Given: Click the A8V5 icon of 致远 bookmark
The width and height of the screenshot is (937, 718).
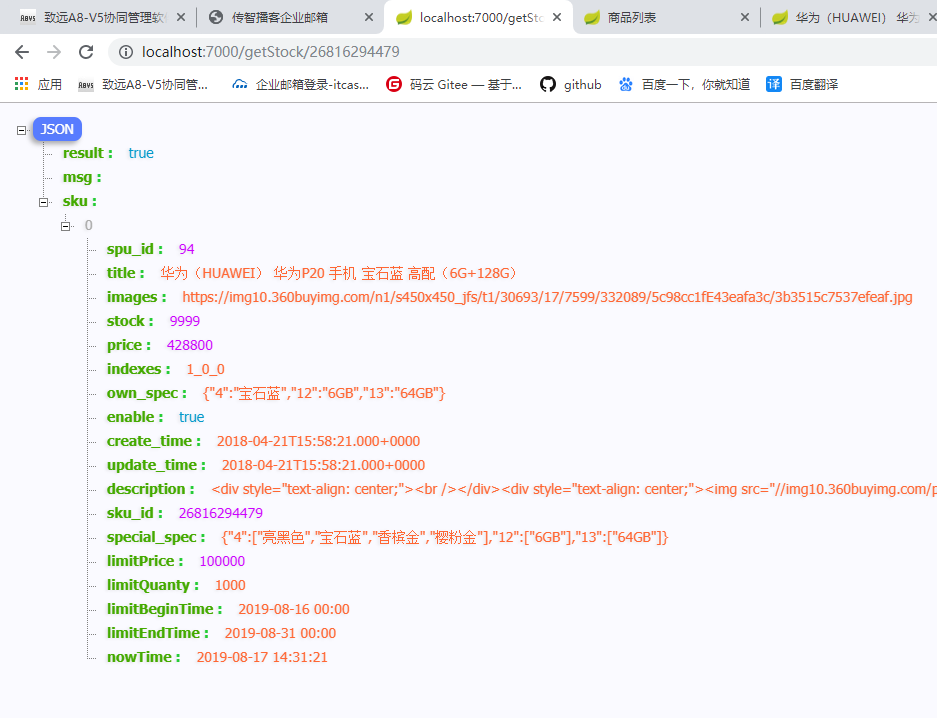Looking at the screenshot, I should 86,85.
